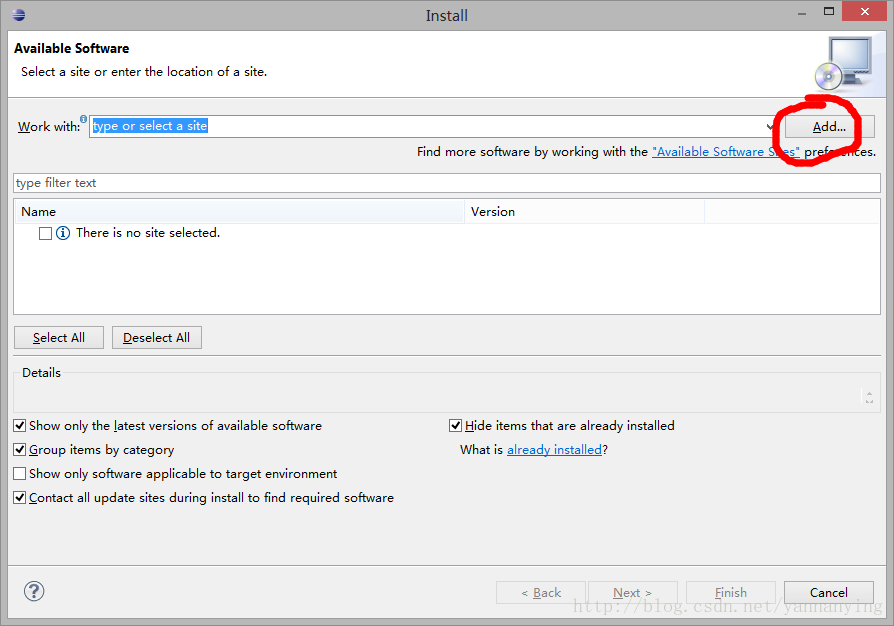This screenshot has width=894, height=626.
Task: Cancel the Install dialog
Action: tap(829, 592)
